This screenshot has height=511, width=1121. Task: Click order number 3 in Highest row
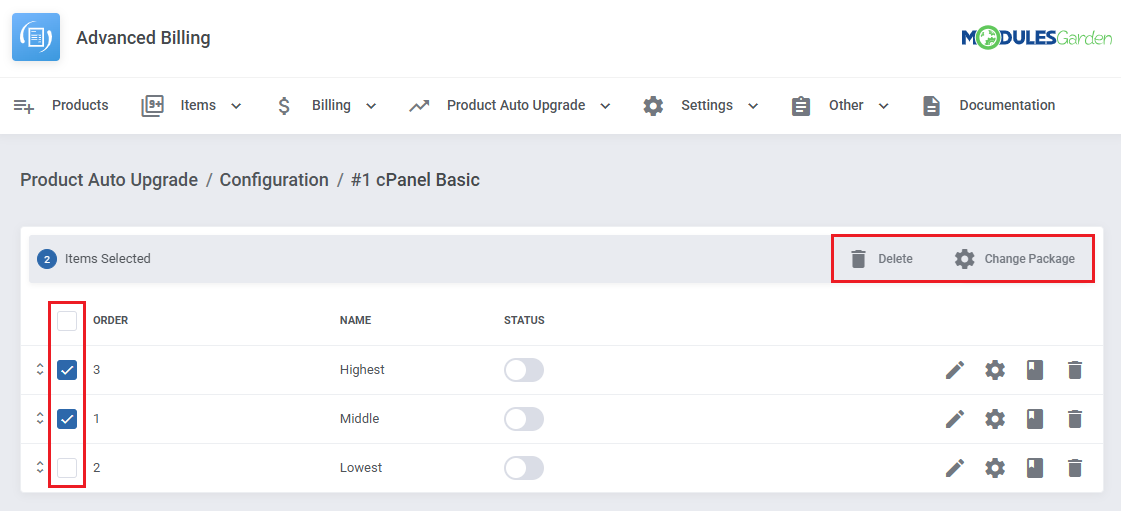(97, 370)
